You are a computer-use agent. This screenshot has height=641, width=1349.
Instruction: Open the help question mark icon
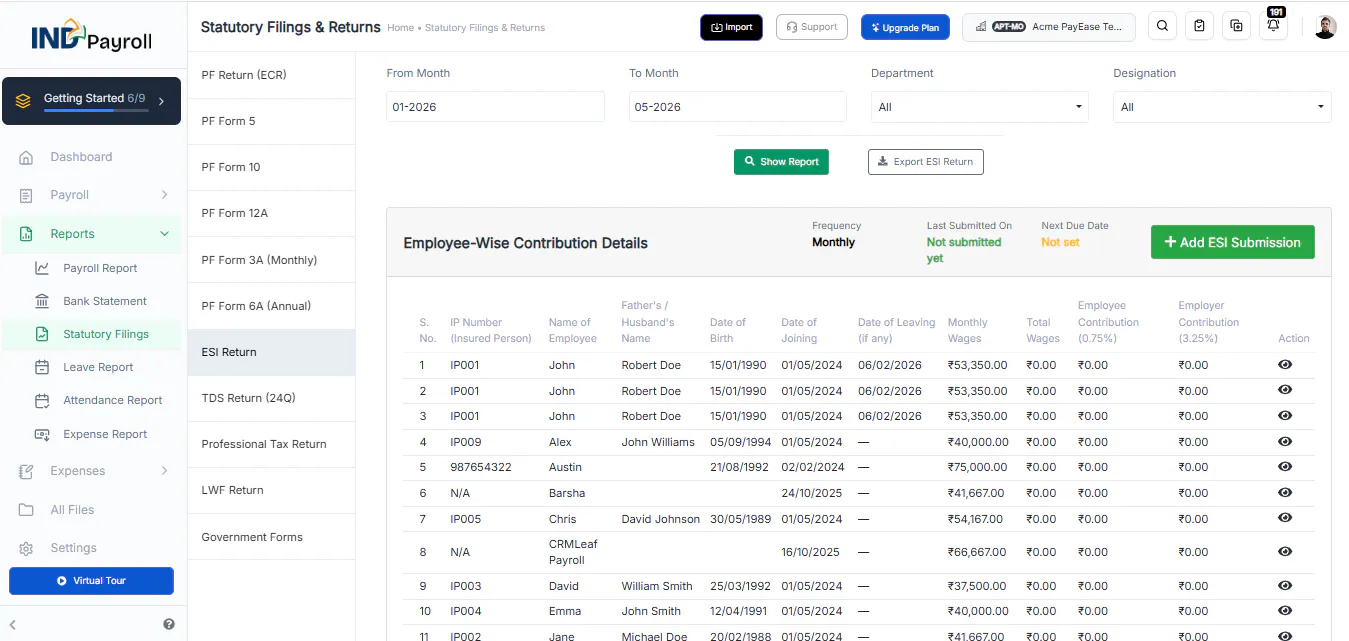point(169,624)
